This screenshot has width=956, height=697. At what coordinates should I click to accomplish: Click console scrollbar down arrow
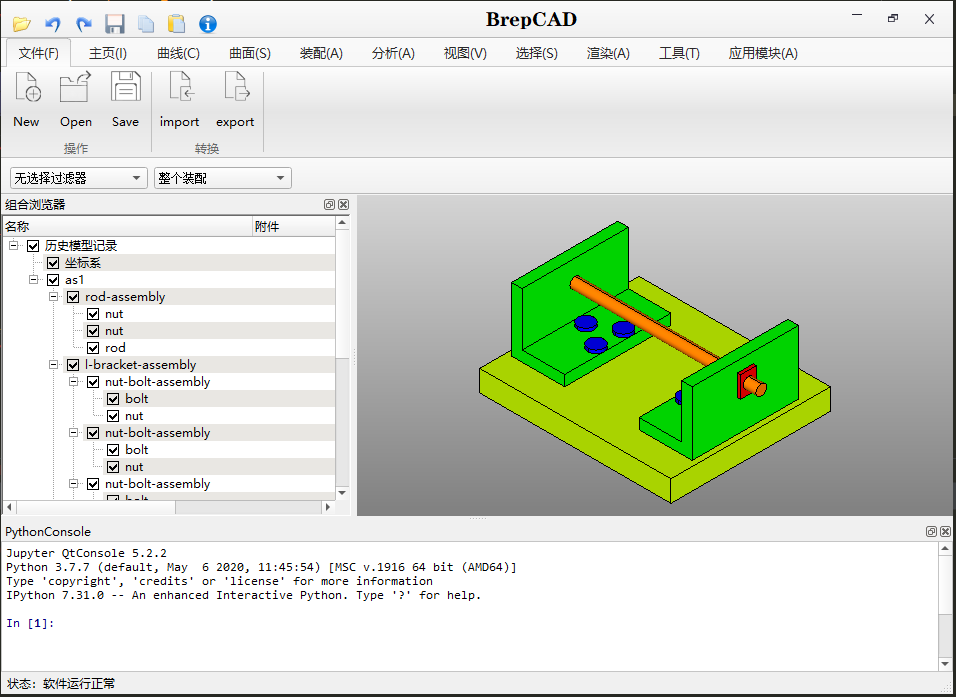tap(945, 663)
